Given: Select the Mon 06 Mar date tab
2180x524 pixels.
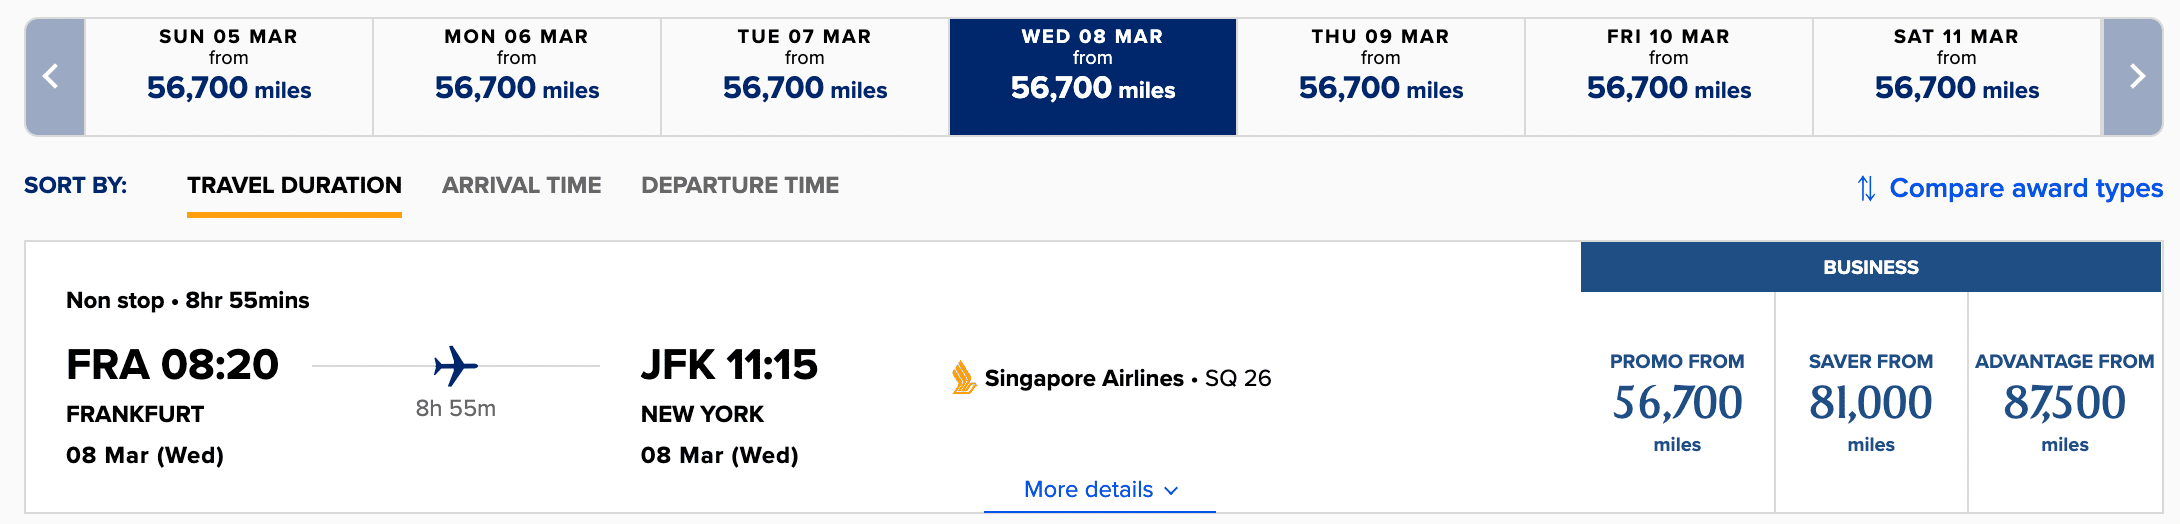Looking at the screenshot, I should [x=517, y=76].
